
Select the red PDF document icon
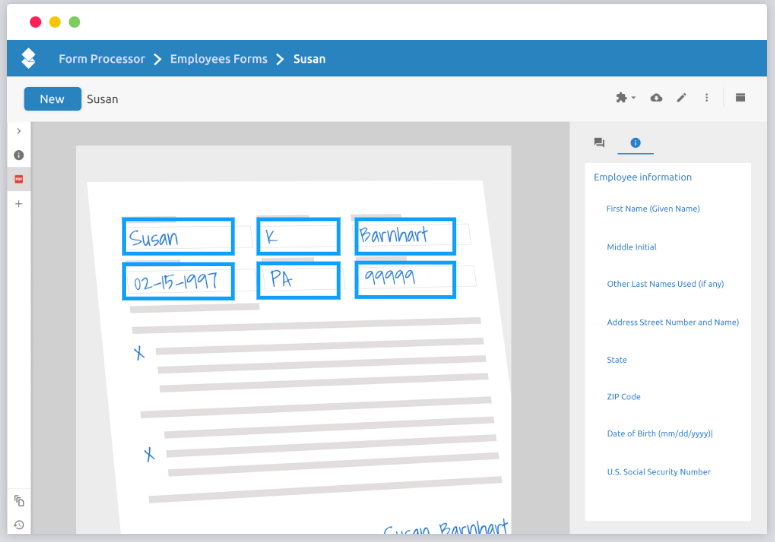point(19,179)
